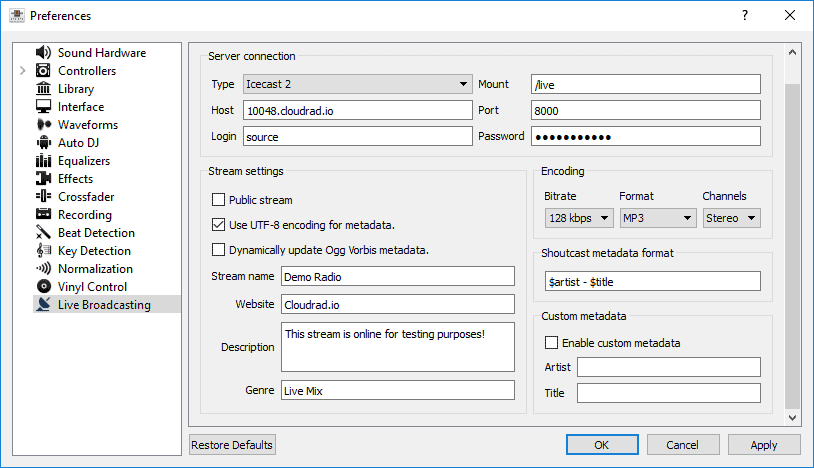The width and height of the screenshot is (814, 468).
Task: Click the custom metadata Title field
Action: 669,393
